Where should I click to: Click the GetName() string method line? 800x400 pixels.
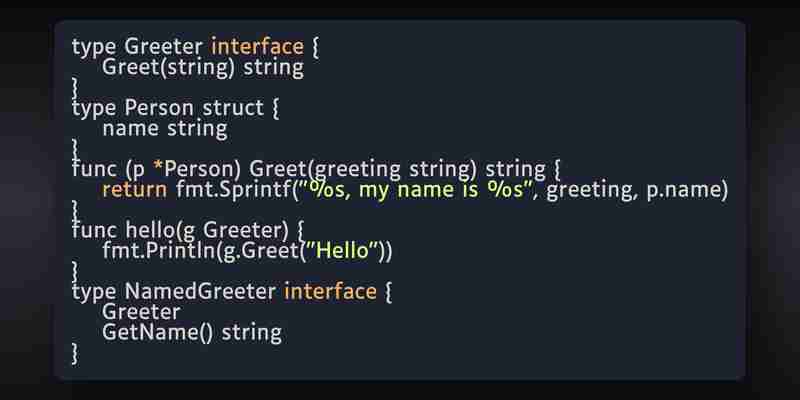(192, 333)
